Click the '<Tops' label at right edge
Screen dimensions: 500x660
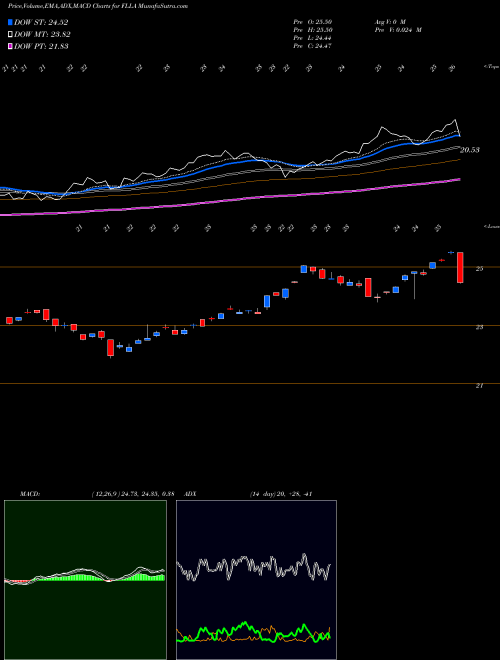tap(491, 67)
